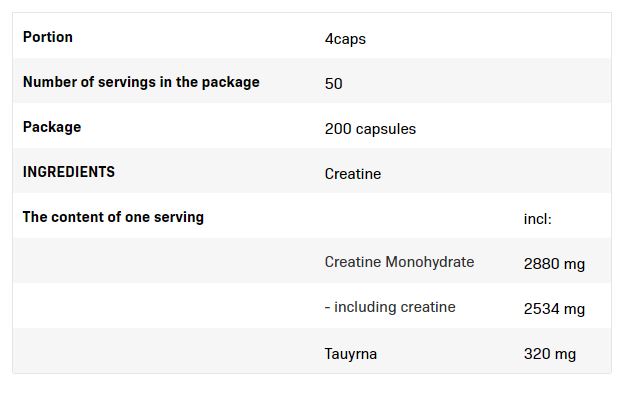Click the INGREDIENTS heading label
The image size is (644, 401).
[69, 172]
